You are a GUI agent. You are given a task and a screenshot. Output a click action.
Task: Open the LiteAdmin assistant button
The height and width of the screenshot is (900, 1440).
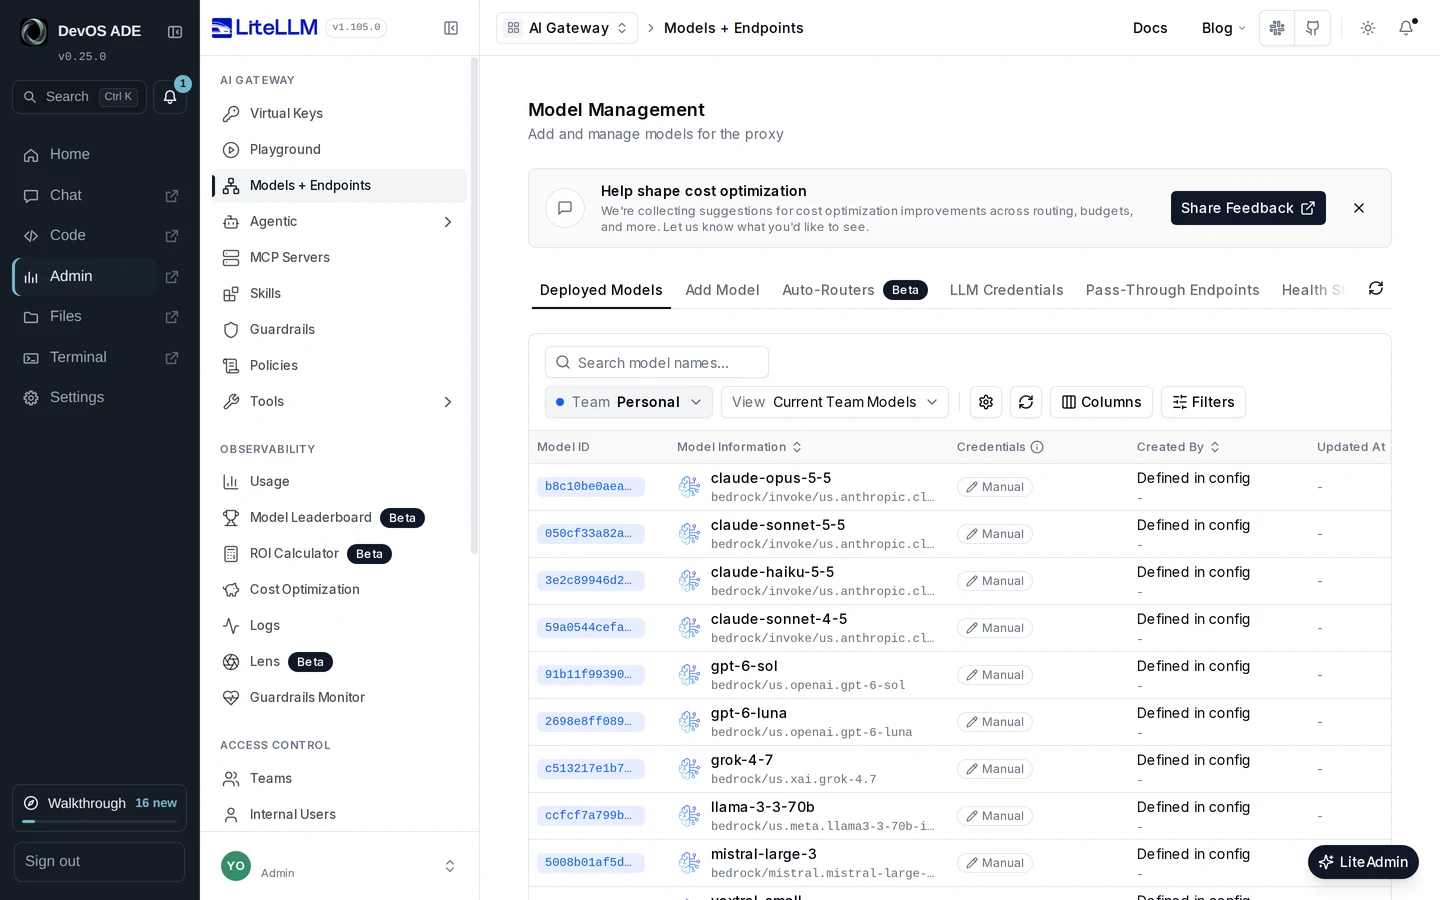coord(1363,862)
